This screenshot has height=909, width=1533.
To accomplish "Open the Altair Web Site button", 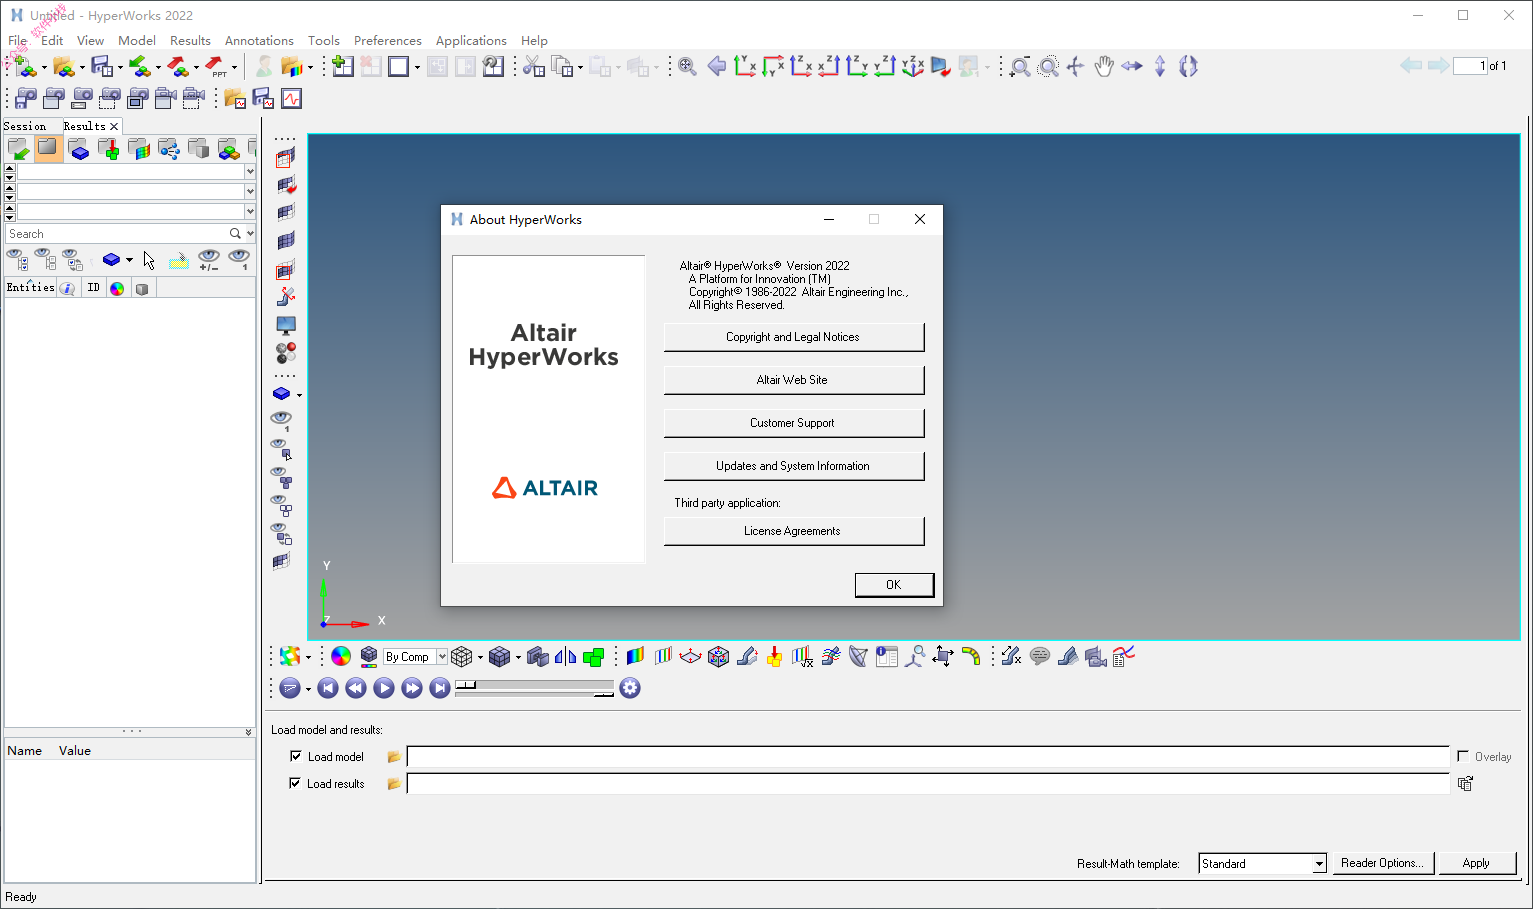I will pyautogui.click(x=794, y=380).
